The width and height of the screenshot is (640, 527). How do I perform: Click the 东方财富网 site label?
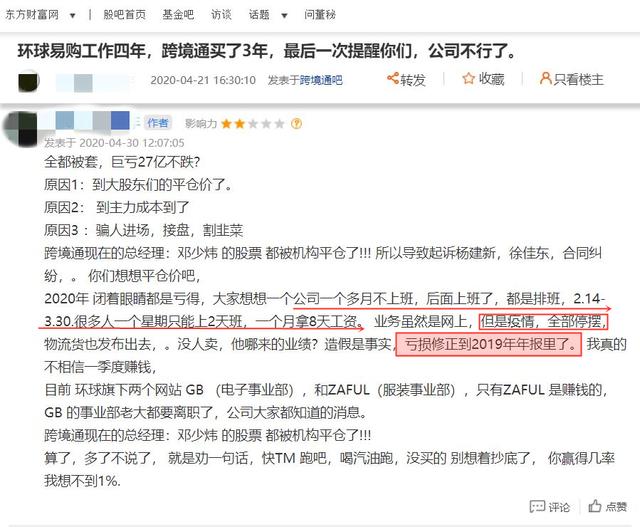pyautogui.click(x=32, y=15)
